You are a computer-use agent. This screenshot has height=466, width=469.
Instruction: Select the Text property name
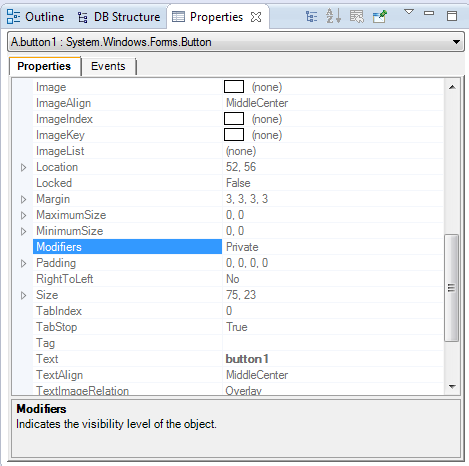tap(47, 359)
